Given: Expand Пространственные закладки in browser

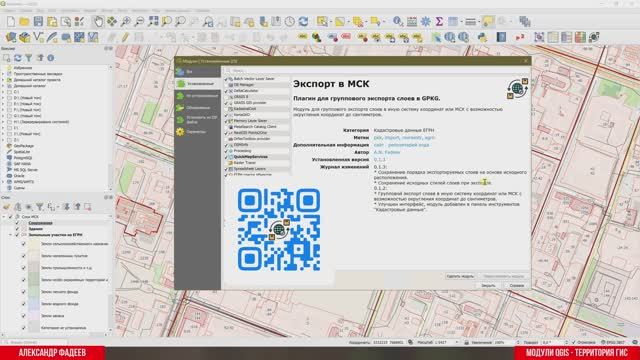Looking at the screenshot, I should (3, 74).
